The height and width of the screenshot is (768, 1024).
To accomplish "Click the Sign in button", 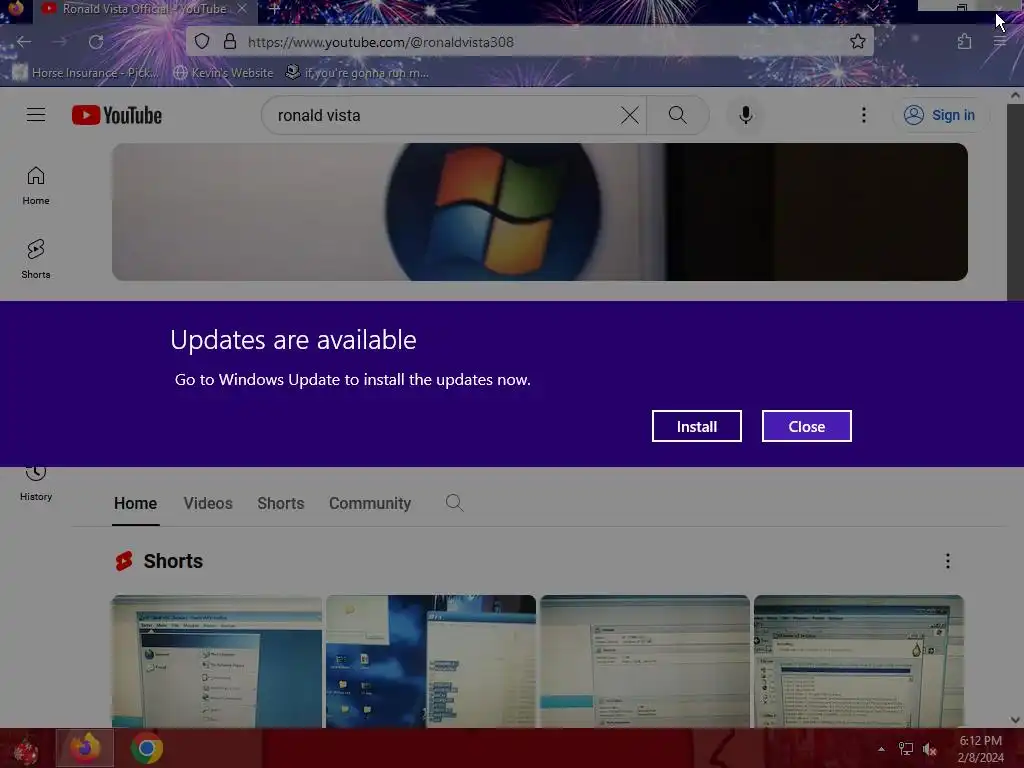I will (939, 115).
